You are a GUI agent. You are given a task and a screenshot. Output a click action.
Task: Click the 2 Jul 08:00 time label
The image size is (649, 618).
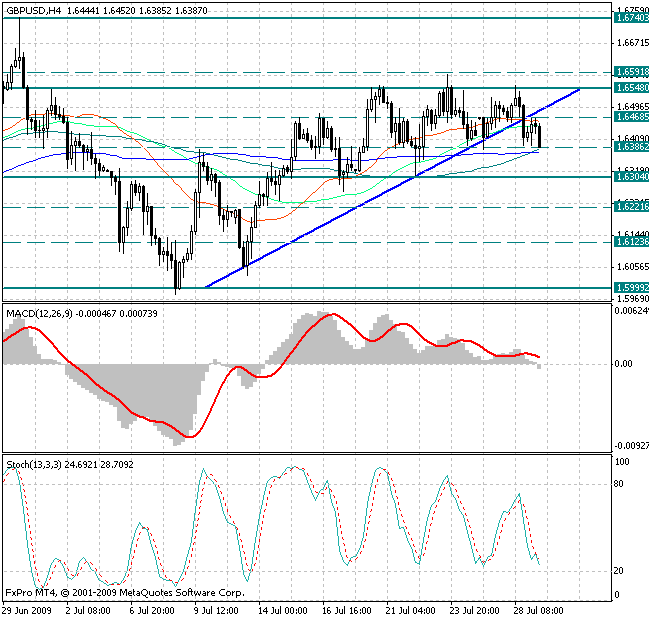pyautogui.click(x=88, y=611)
